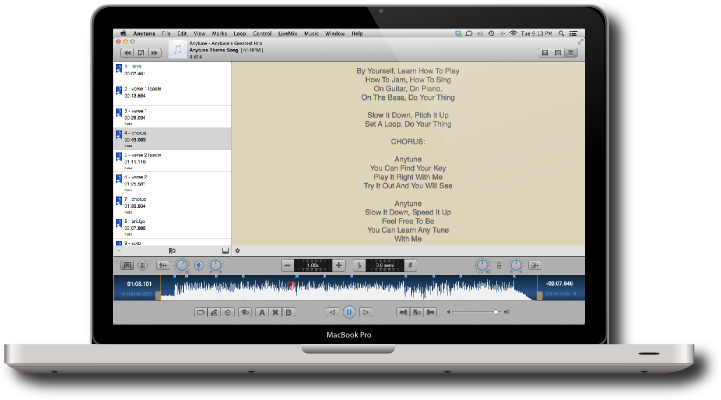Set loop point A
The height and width of the screenshot is (400, 721).
point(262,313)
